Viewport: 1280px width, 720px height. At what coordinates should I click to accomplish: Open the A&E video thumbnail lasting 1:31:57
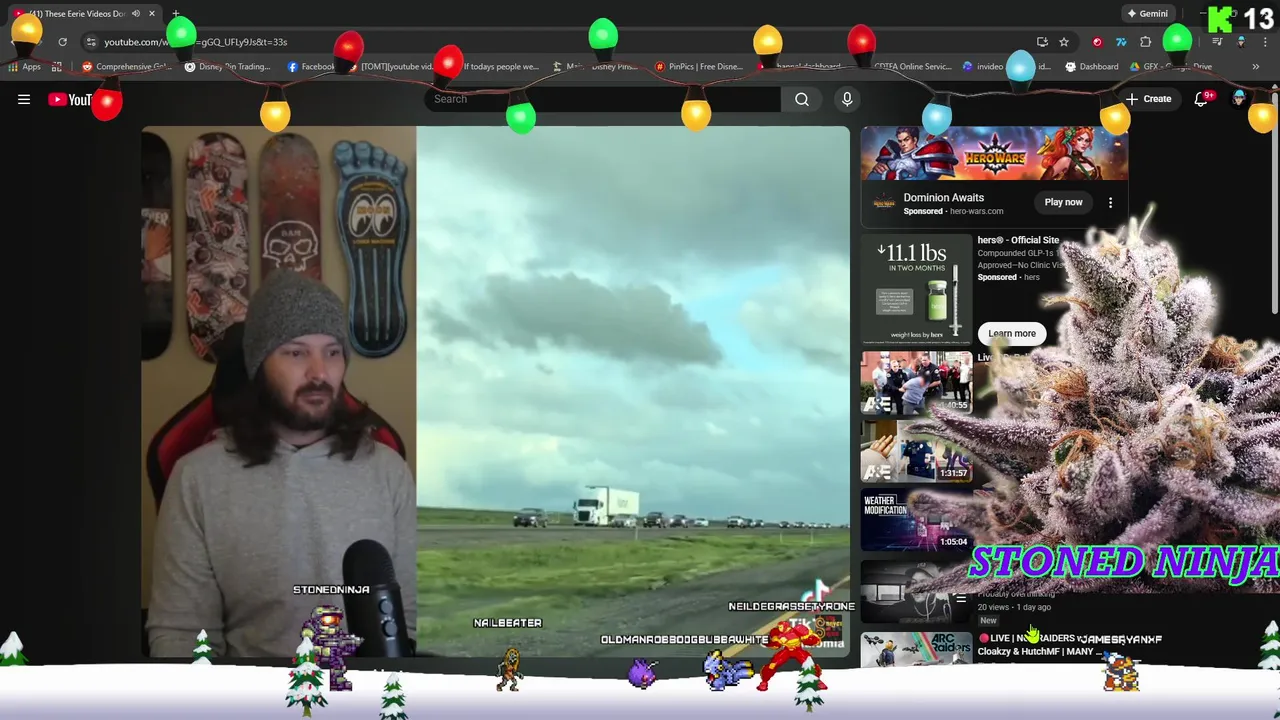[x=916, y=451]
